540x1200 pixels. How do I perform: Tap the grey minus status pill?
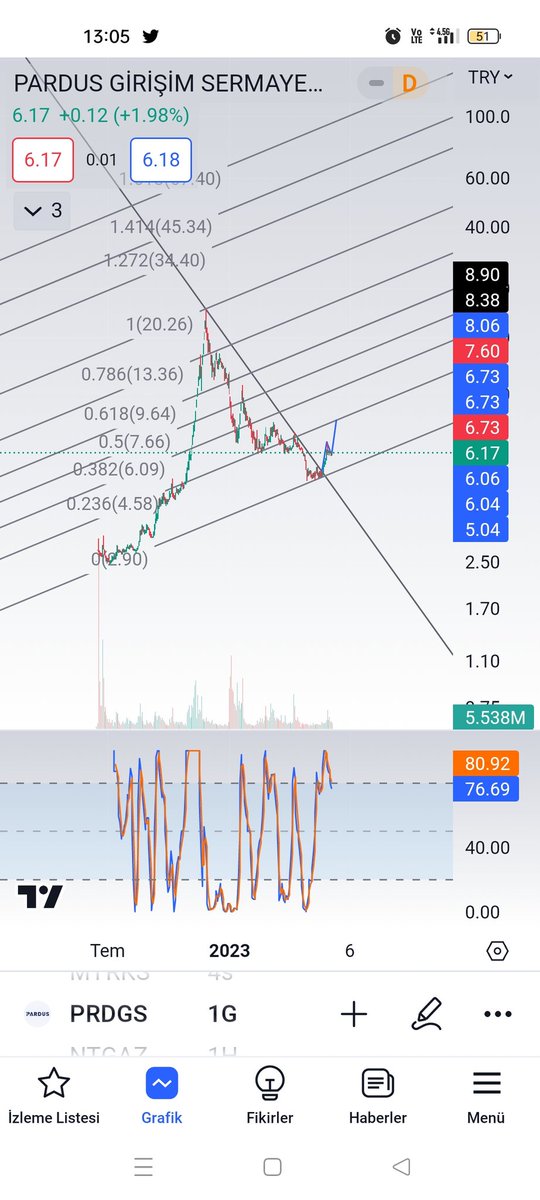pyautogui.click(x=377, y=84)
